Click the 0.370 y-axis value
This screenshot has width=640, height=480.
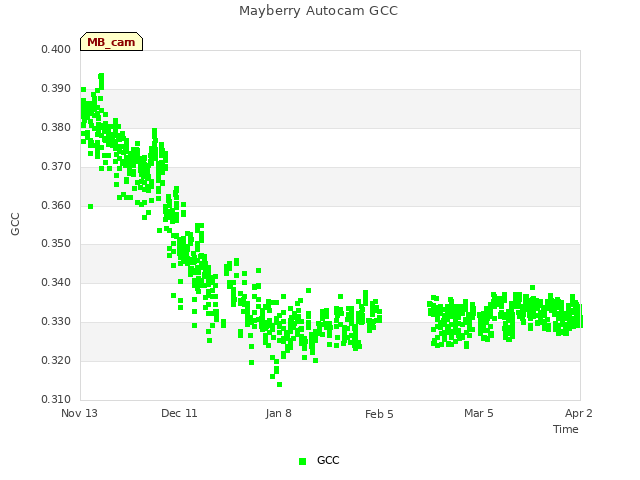click(56, 167)
